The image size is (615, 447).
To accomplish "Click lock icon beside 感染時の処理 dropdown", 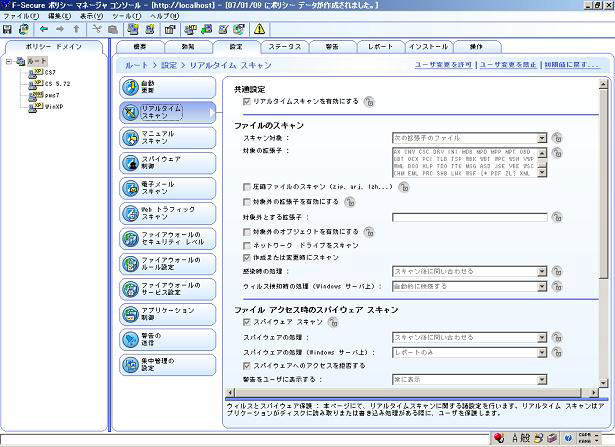I will [x=557, y=271].
